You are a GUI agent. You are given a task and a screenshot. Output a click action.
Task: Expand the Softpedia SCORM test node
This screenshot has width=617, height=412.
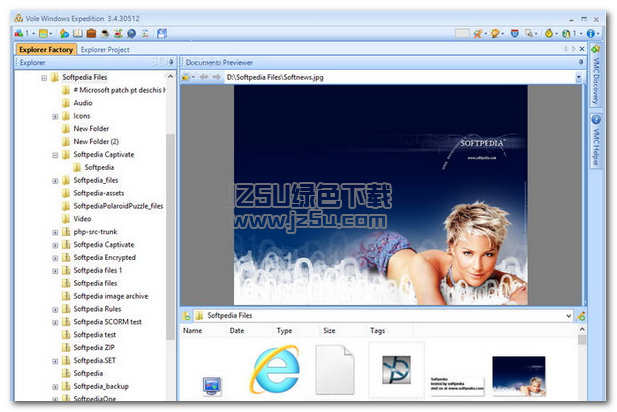coord(55,323)
